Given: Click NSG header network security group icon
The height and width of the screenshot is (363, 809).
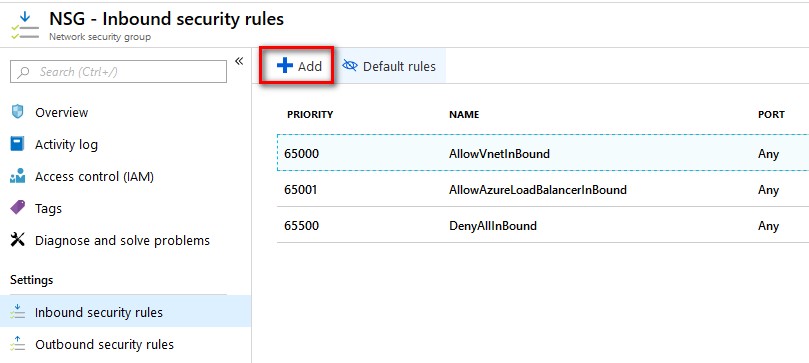Looking at the screenshot, I should (x=25, y=26).
